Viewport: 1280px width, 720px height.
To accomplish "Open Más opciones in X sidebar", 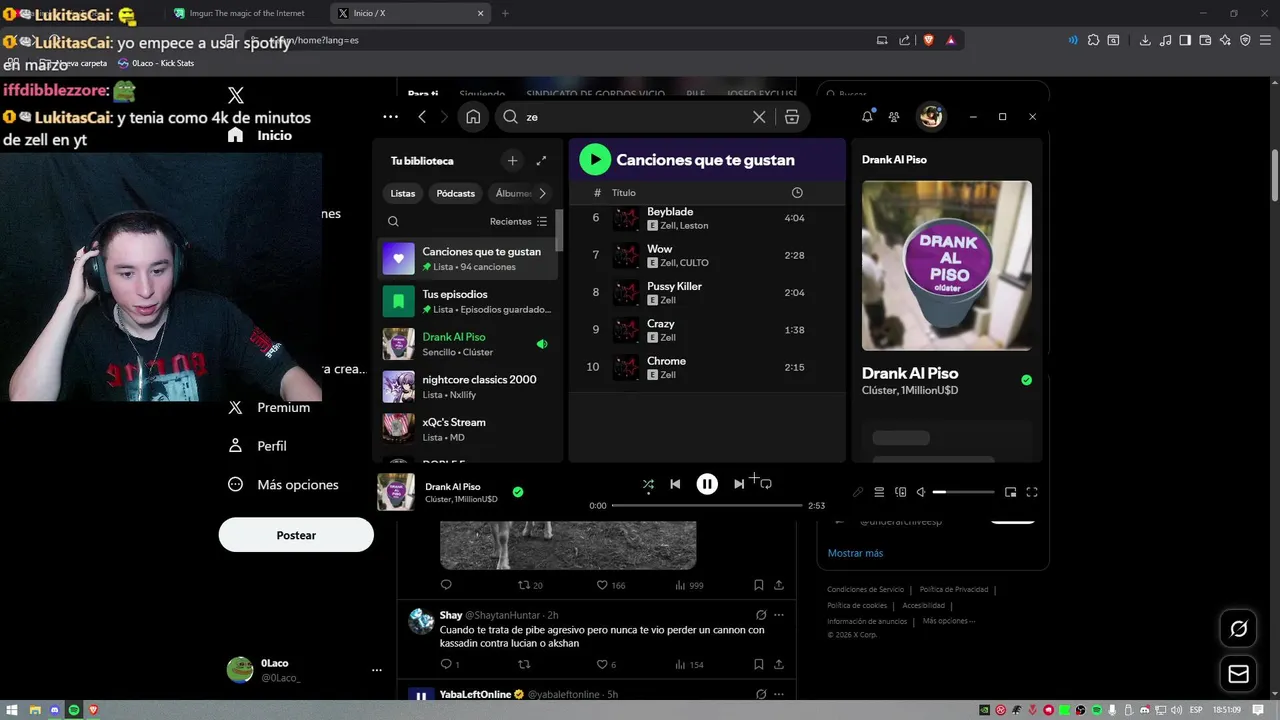I will pos(284,485).
